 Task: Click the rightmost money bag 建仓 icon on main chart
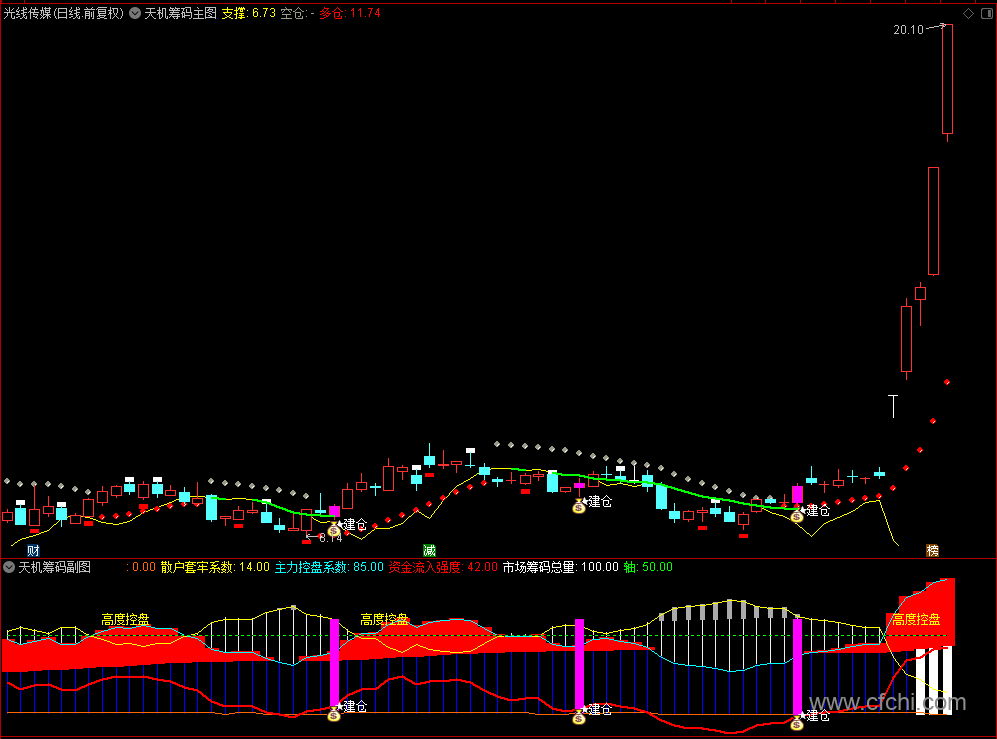(797, 515)
